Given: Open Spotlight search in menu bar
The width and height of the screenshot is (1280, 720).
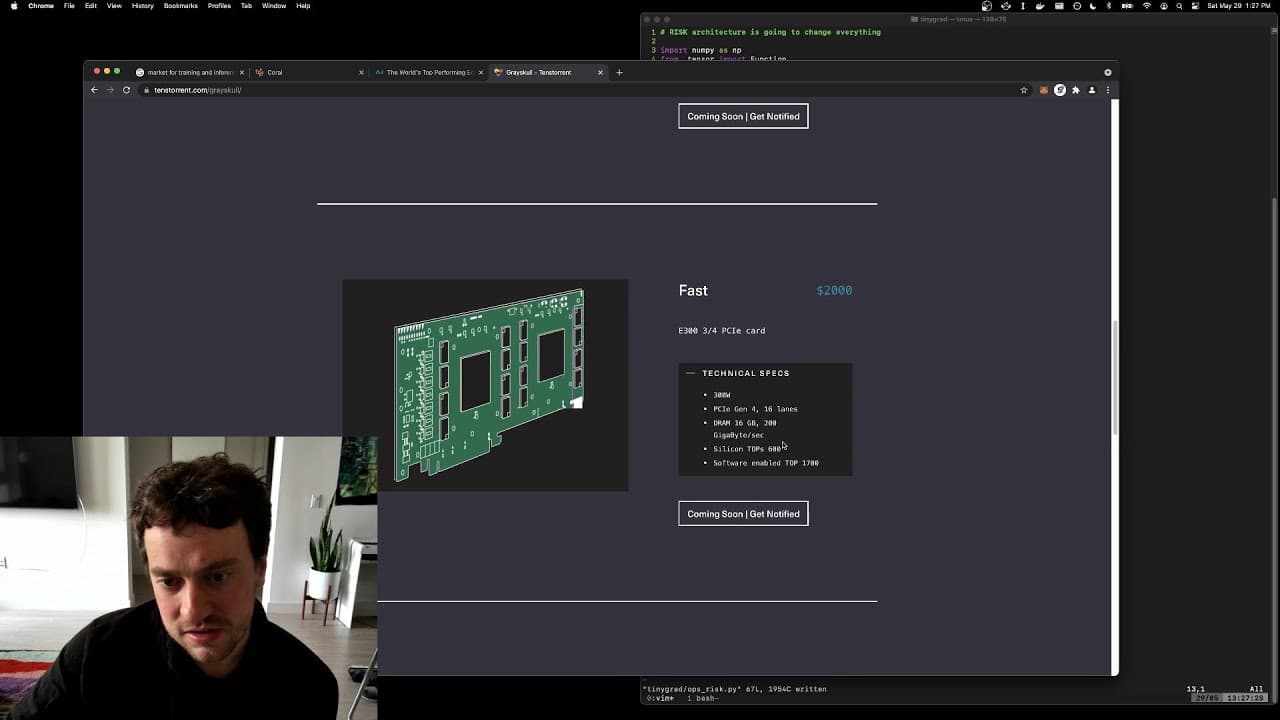Looking at the screenshot, I should (1180, 6).
